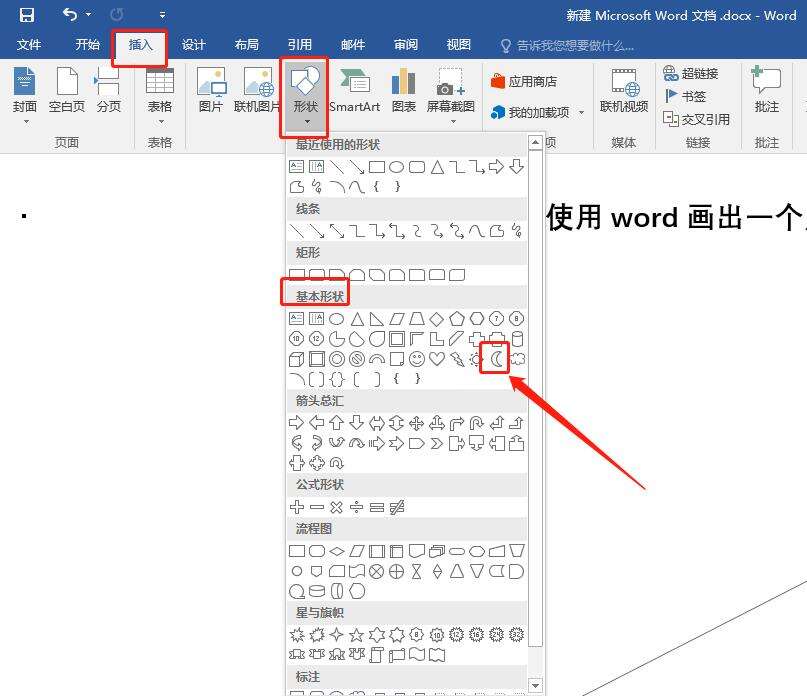807x696 pixels.
Task: Select the 4-point star in 星与旗帜
Action: click(x=336, y=635)
